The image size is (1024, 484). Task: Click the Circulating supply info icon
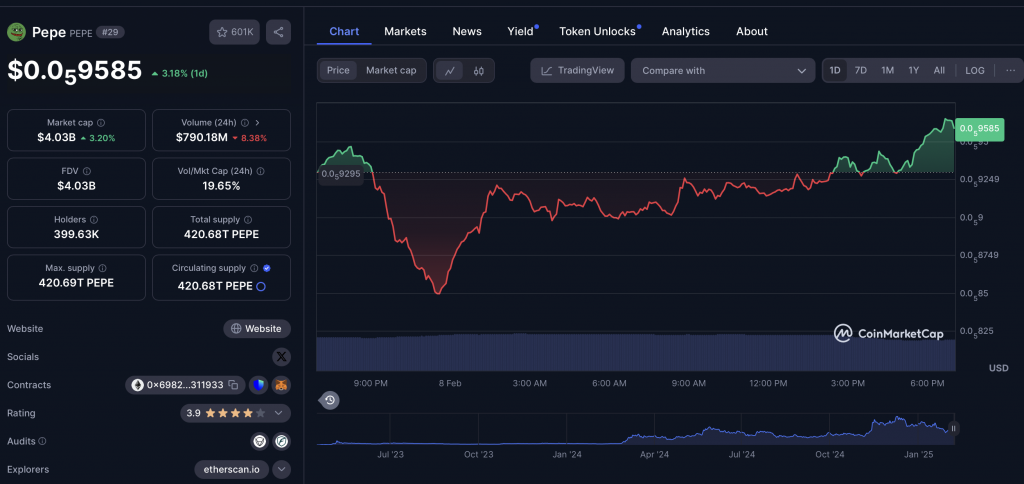254,268
